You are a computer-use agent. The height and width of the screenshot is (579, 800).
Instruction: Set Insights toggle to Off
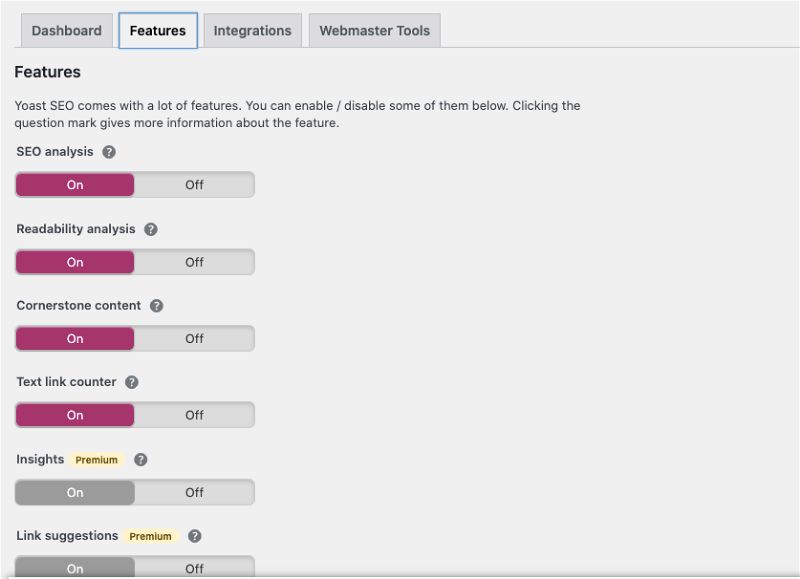pyautogui.click(x=194, y=493)
